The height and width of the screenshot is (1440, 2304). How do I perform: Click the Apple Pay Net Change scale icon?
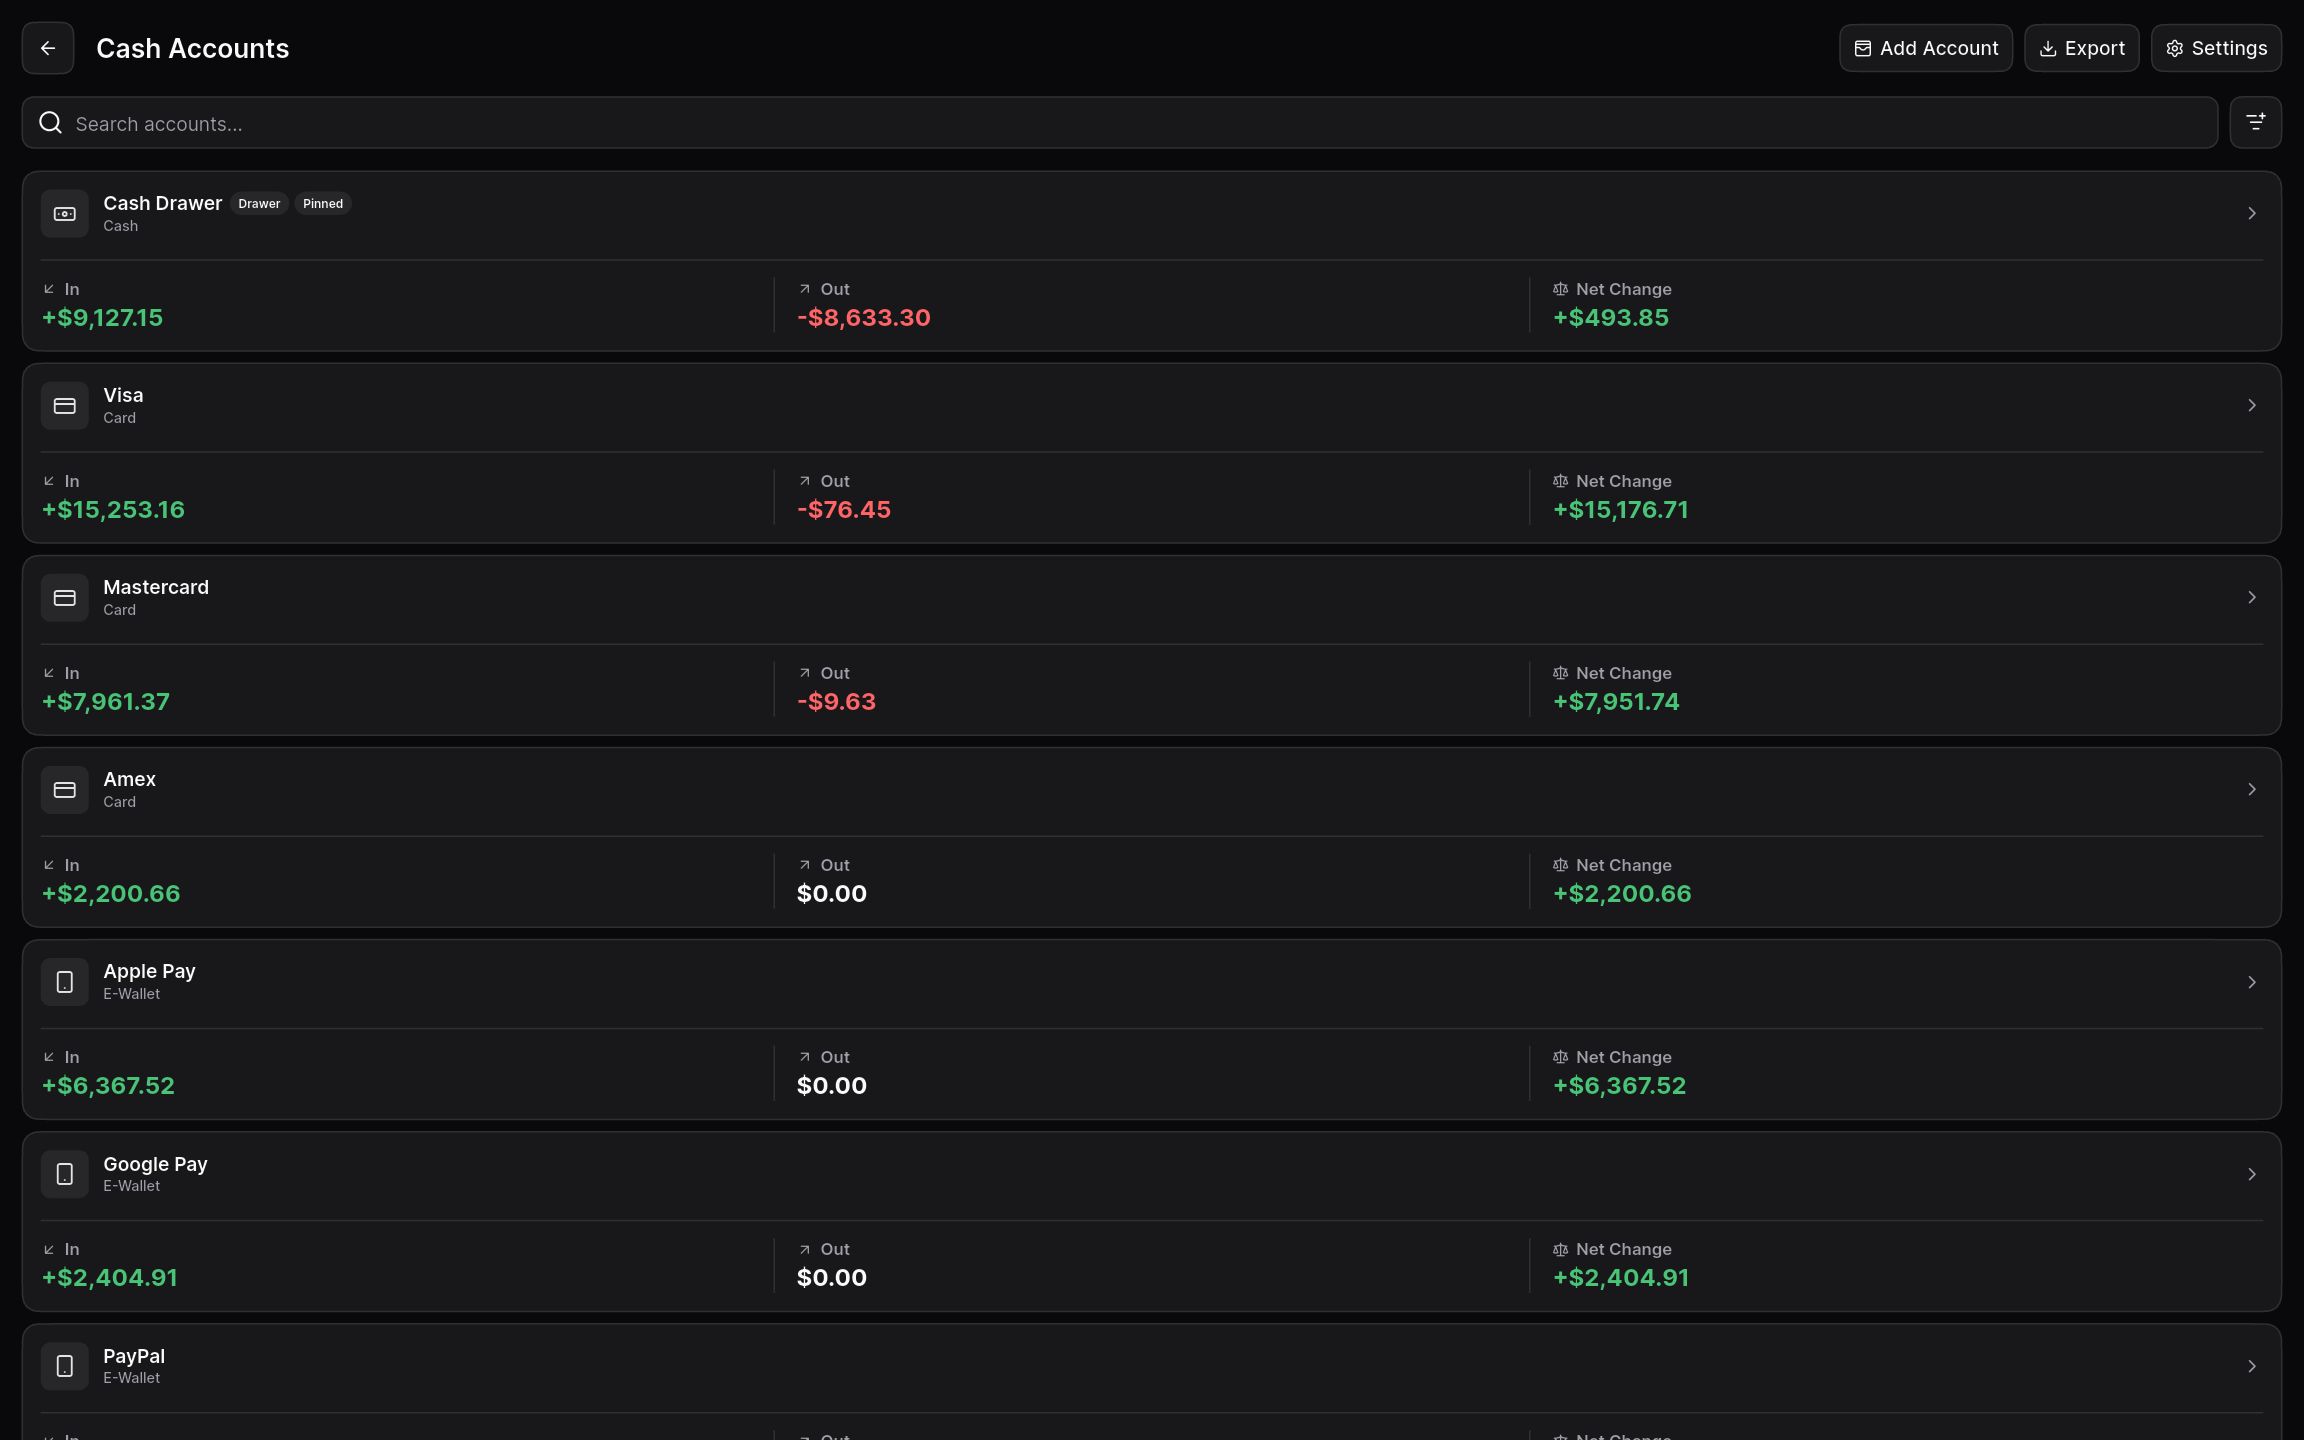coord(1560,1057)
